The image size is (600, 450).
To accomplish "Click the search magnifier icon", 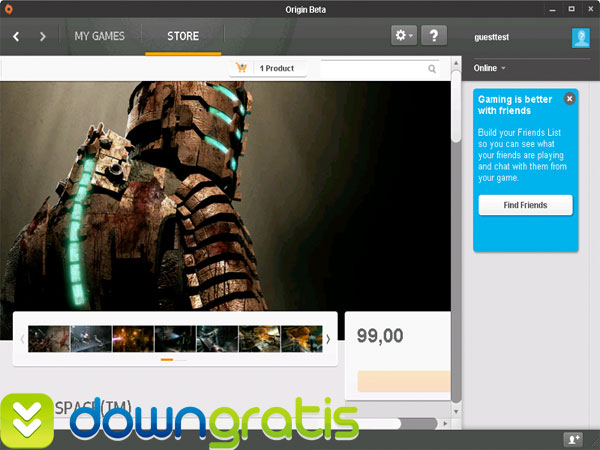I will pos(432,69).
